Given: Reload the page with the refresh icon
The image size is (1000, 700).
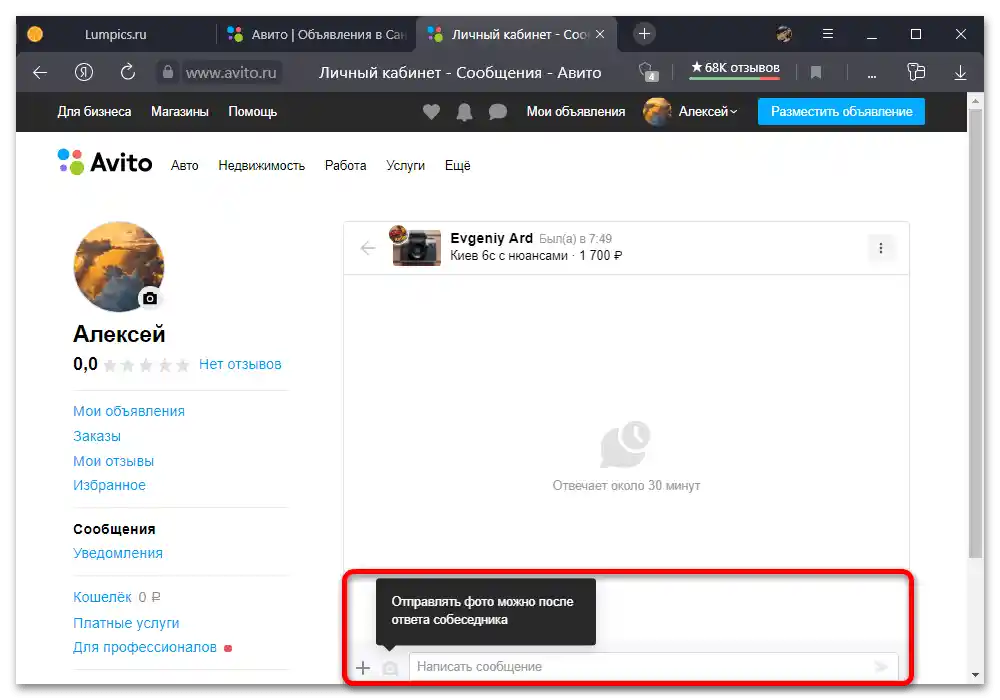Looking at the screenshot, I should (128, 72).
